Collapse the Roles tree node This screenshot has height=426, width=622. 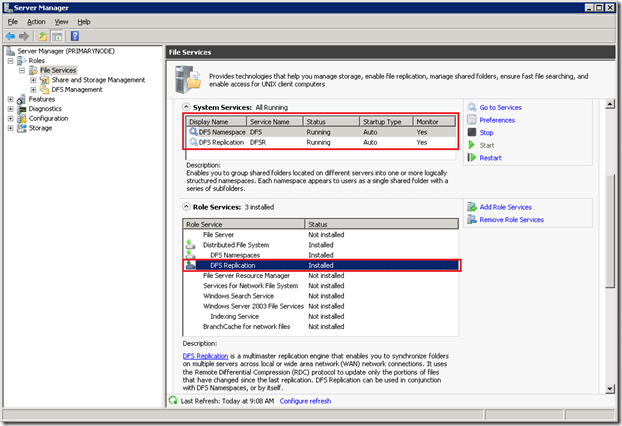(x=11, y=61)
